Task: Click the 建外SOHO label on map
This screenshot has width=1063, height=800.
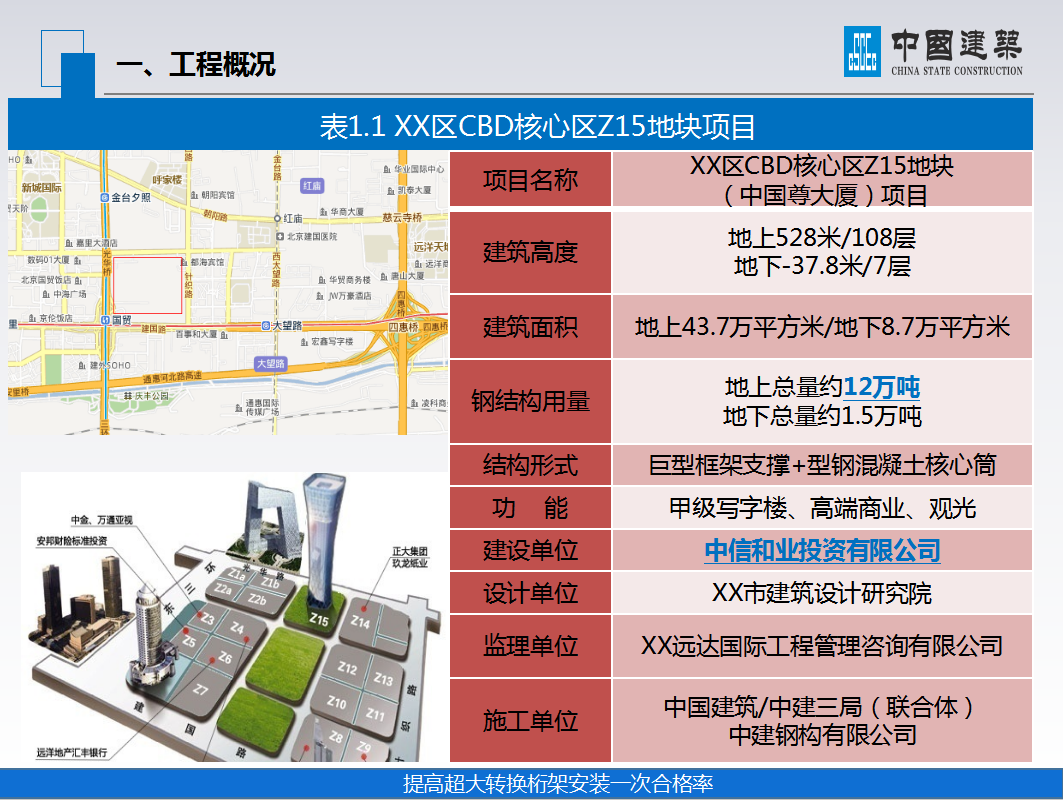Action: [111, 365]
